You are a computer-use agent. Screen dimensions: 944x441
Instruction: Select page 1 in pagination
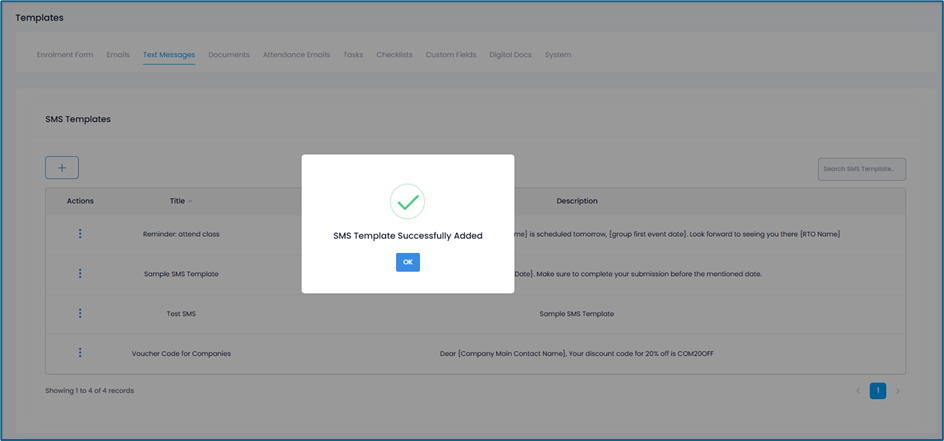coord(878,391)
